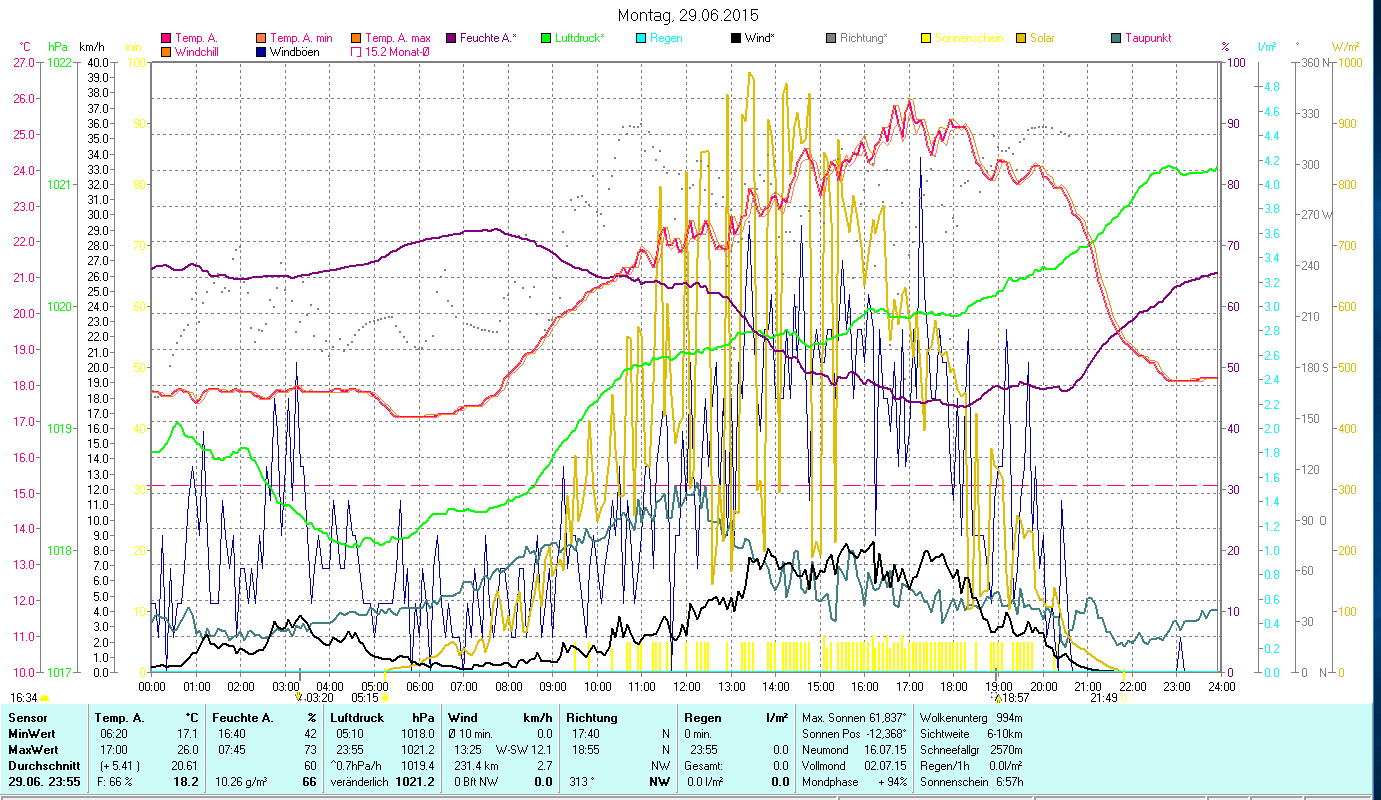Click the cyan Regen legend swatch
Screen dimensions: 1381x800
pos(641,38)
